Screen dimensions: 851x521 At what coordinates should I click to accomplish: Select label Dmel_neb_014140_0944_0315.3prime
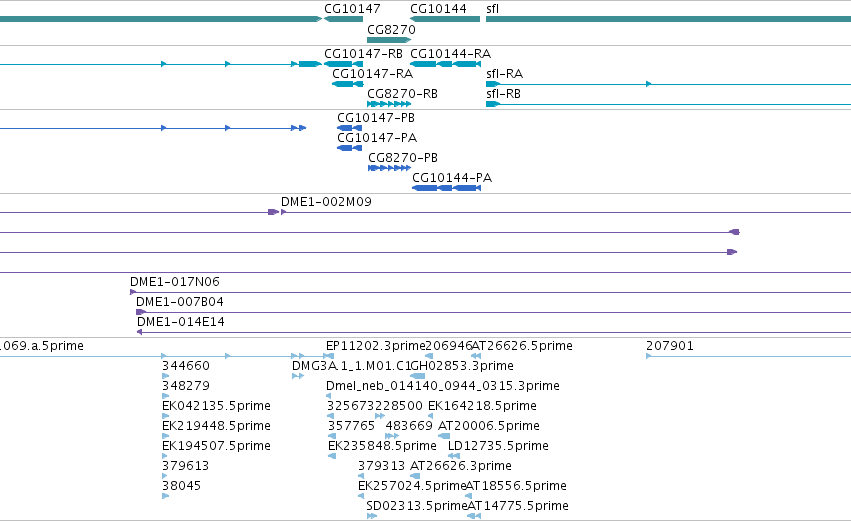[x=443, y=386]
